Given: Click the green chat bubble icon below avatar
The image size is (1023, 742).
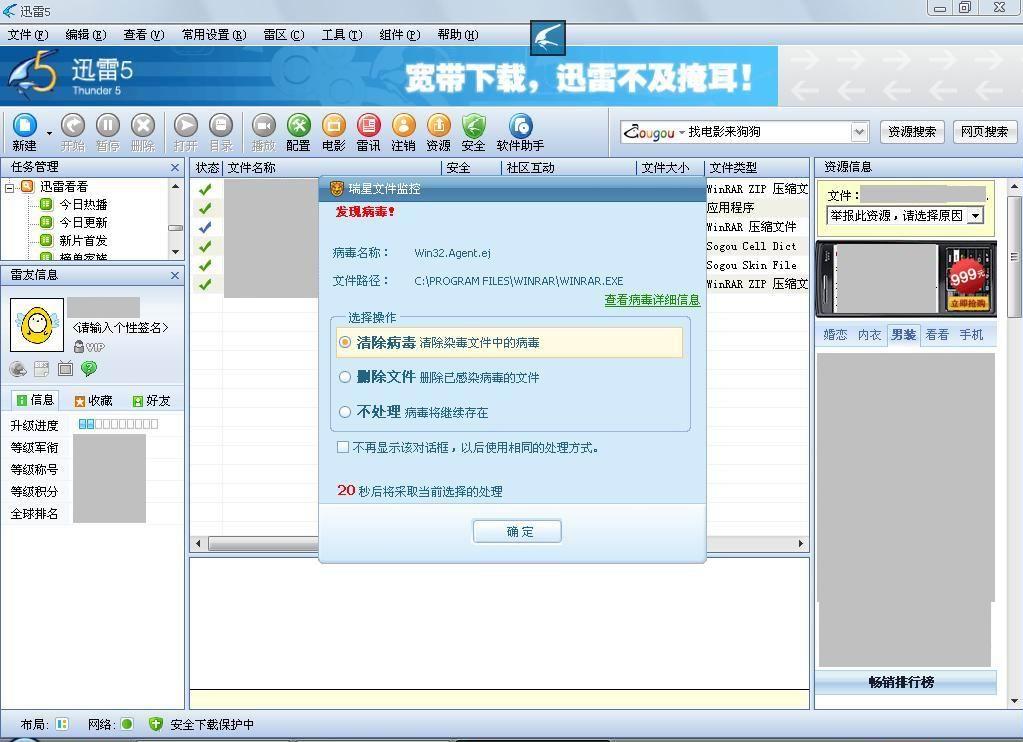Looking at the screenshot, I should [x=89, y=369].
